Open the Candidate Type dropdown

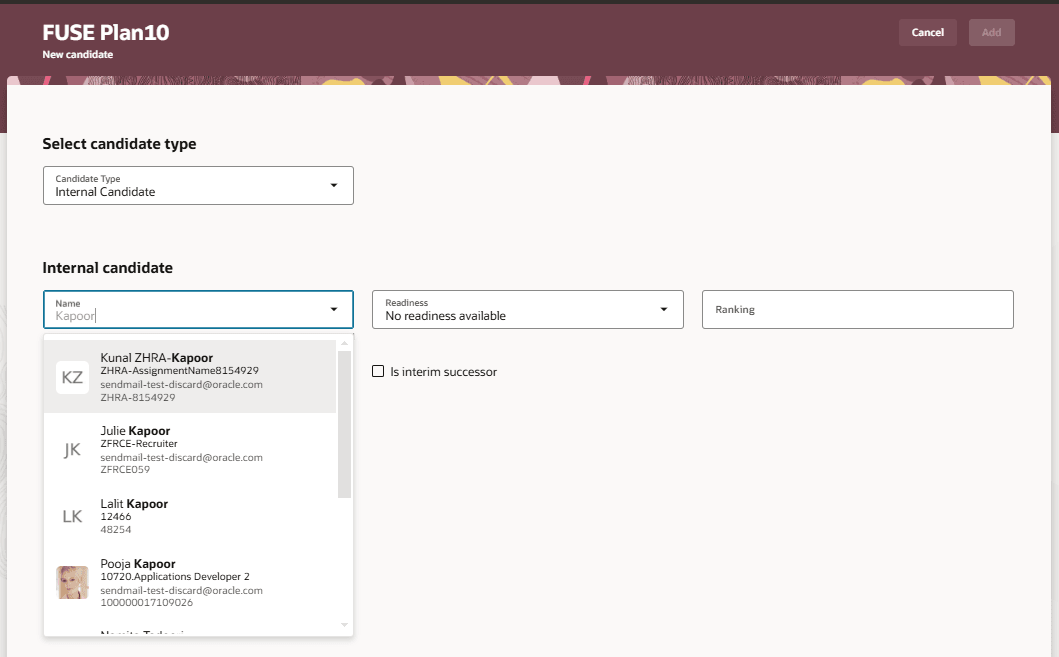coord(198,186)
